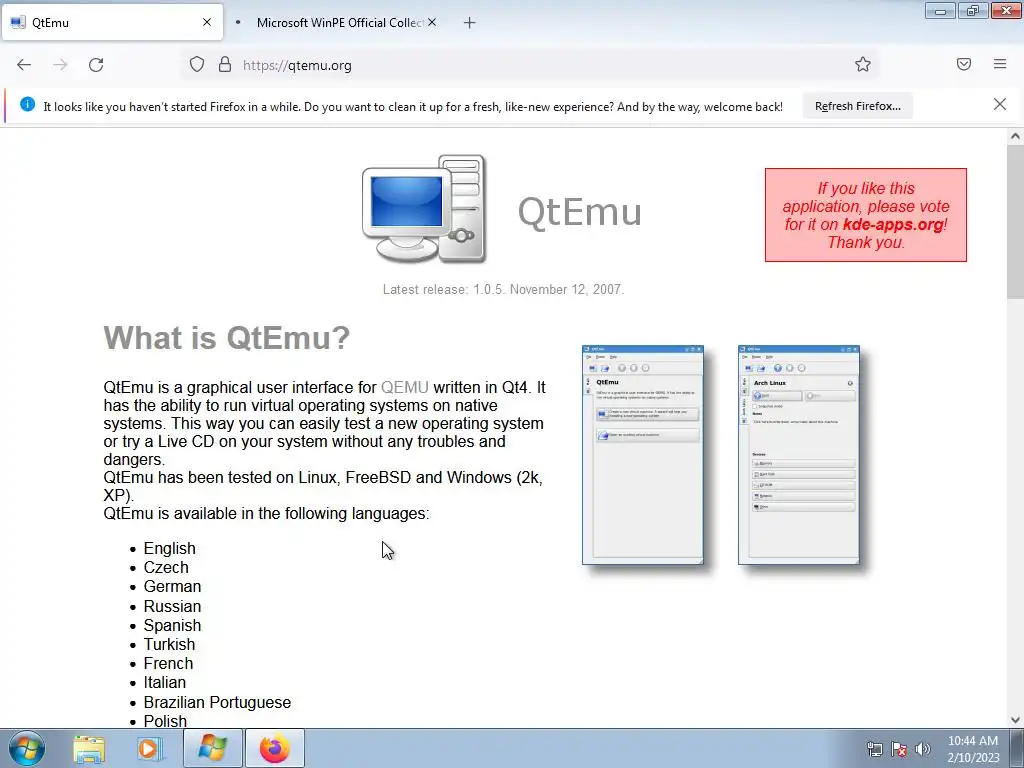This screenshot has width=1024, height=768.
Task: Click 'Spanish' in the language list
Action: (x=172, y=625)
